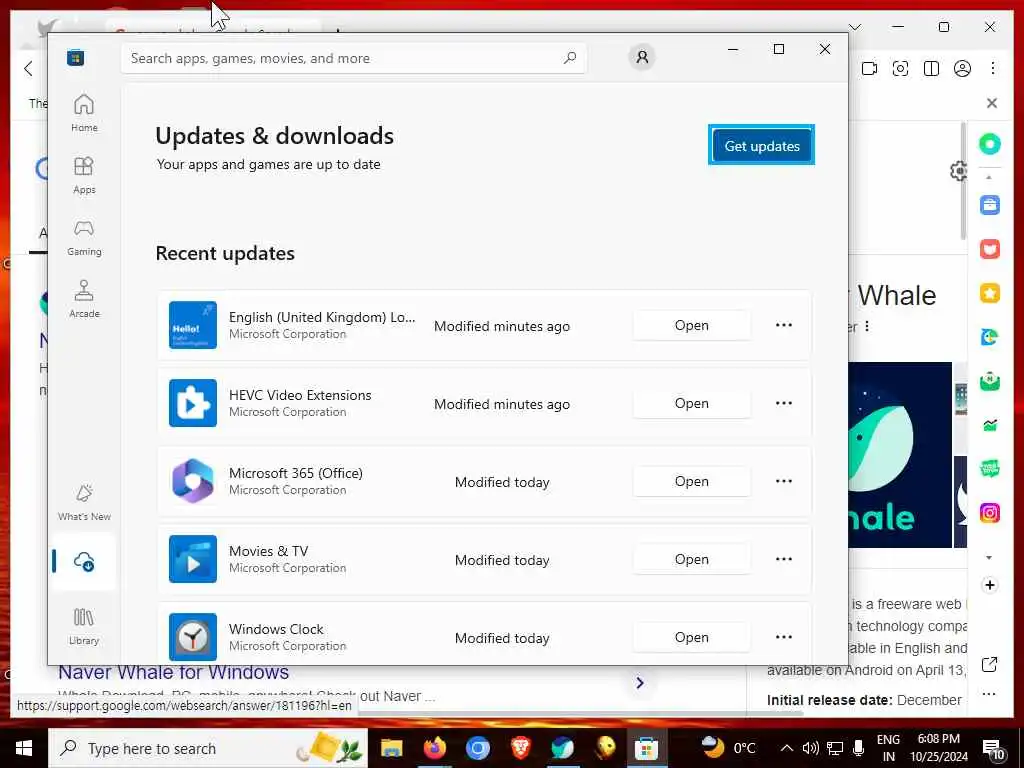Show more options for English (United Kingdom) pack
The image size is (1024, 768).
784,325
